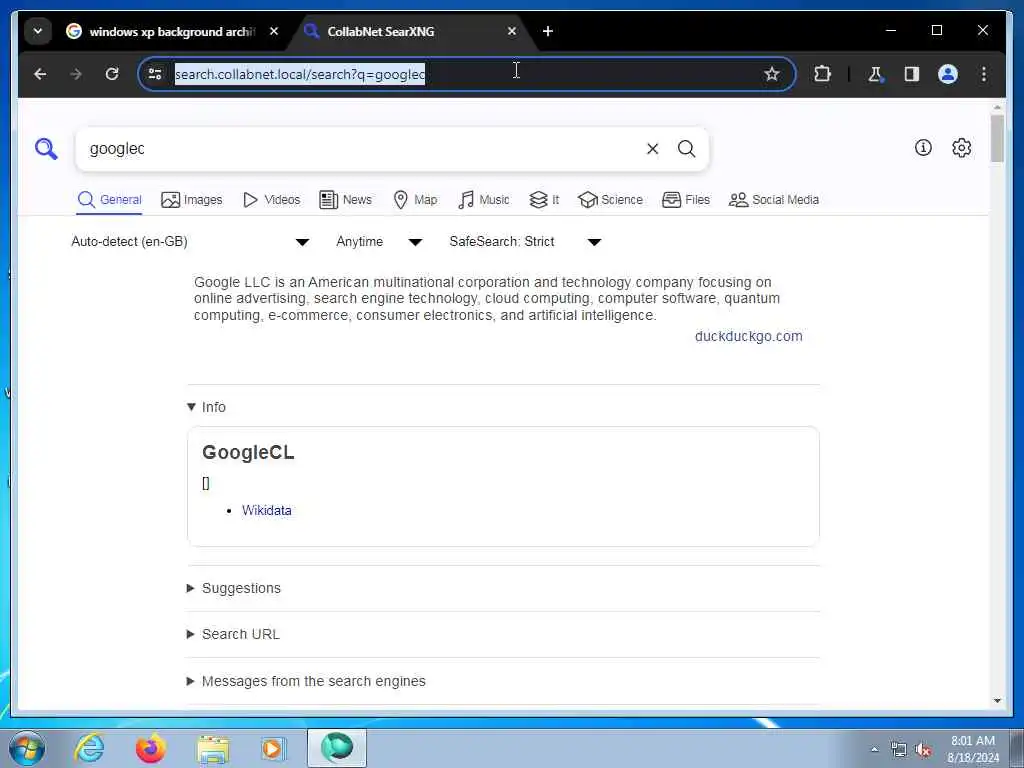Open the network tray icon
Viewport: 1024px width, 768px height.
pyautogui.click(x=899, y=750)
